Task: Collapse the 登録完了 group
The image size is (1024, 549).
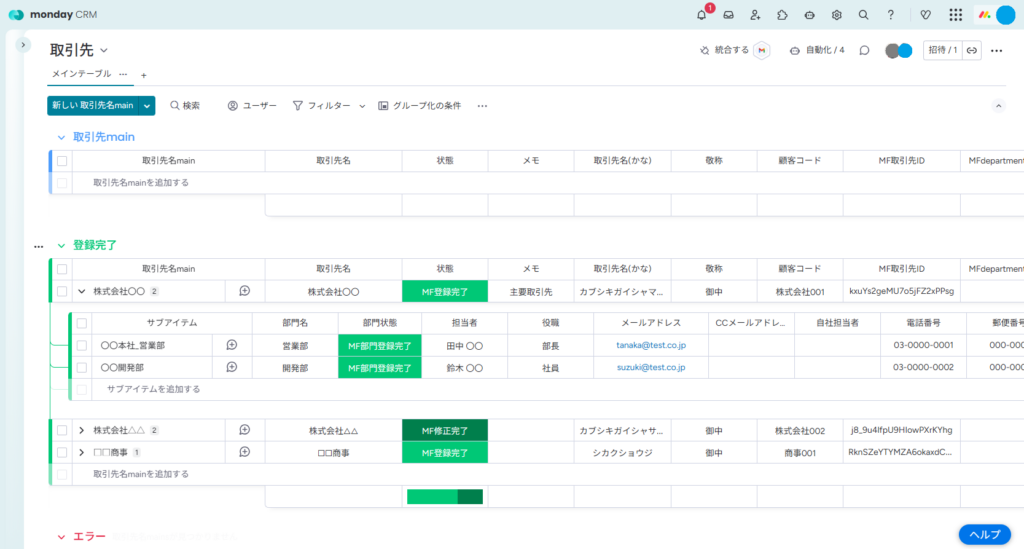Action: pos(61,245)
